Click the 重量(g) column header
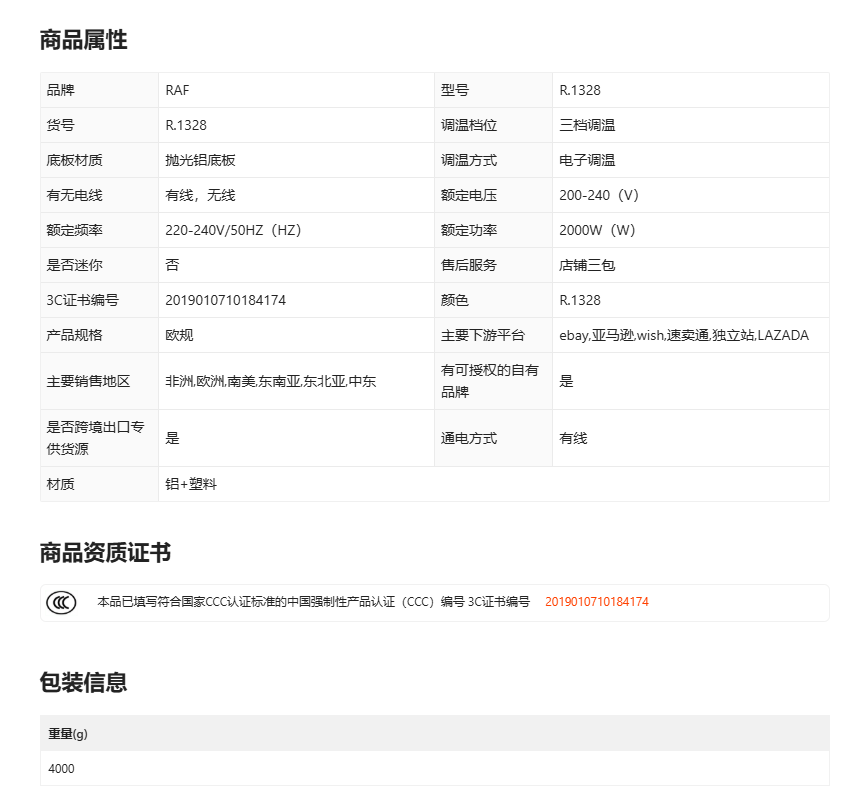The image size is (847, 806). click(68, 734)
